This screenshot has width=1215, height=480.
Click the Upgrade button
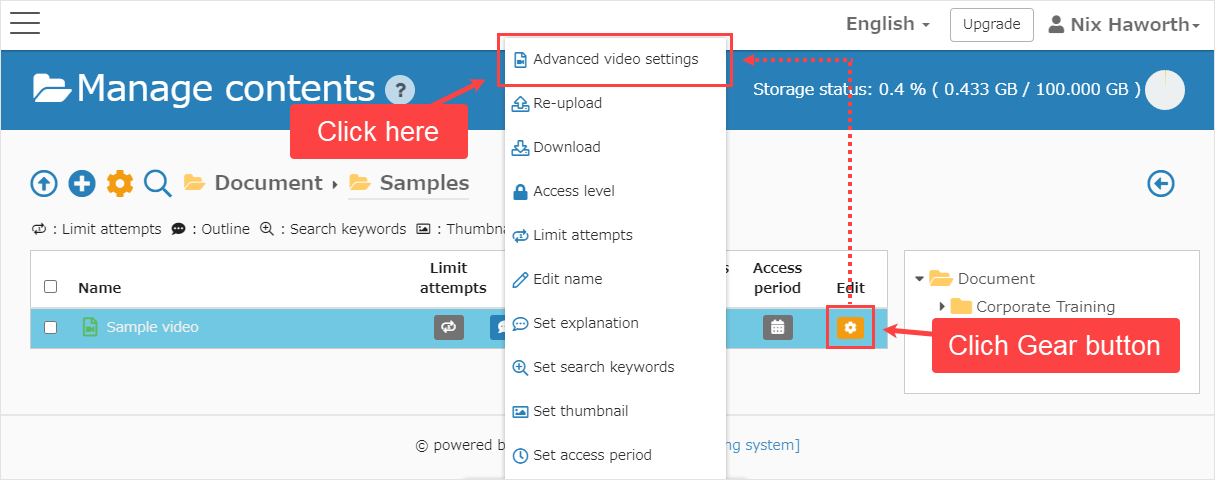[x=991, y=24]
